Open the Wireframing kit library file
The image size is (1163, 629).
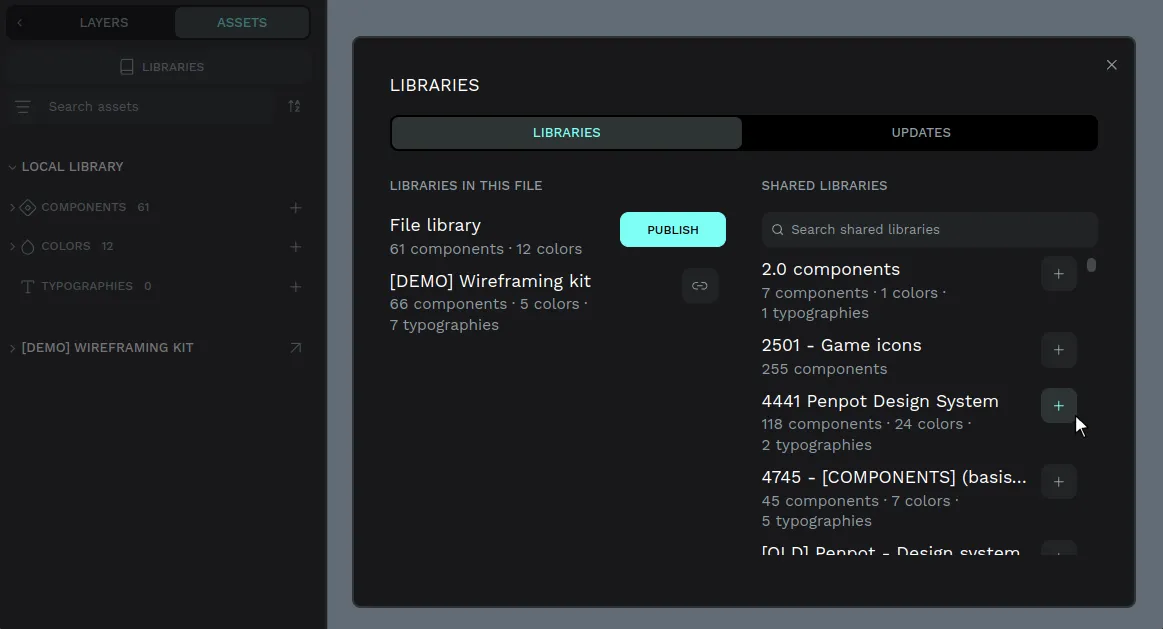click(x=295, y=348)
